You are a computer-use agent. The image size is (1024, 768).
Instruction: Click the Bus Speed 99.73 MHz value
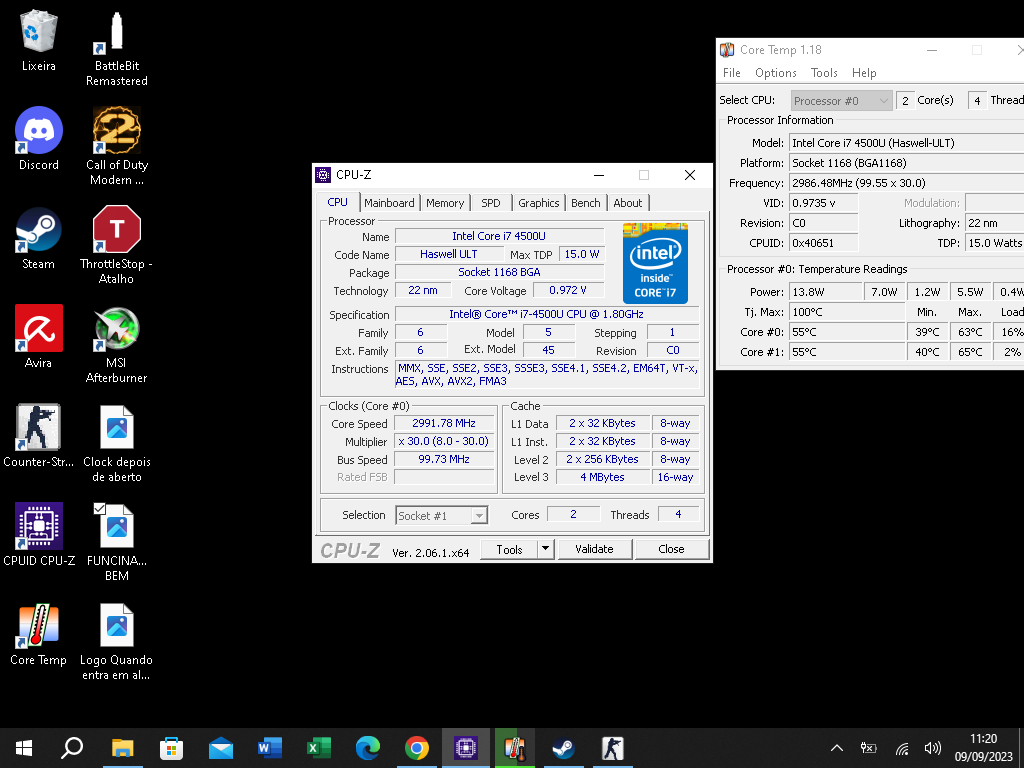click(x=444, y=459)
